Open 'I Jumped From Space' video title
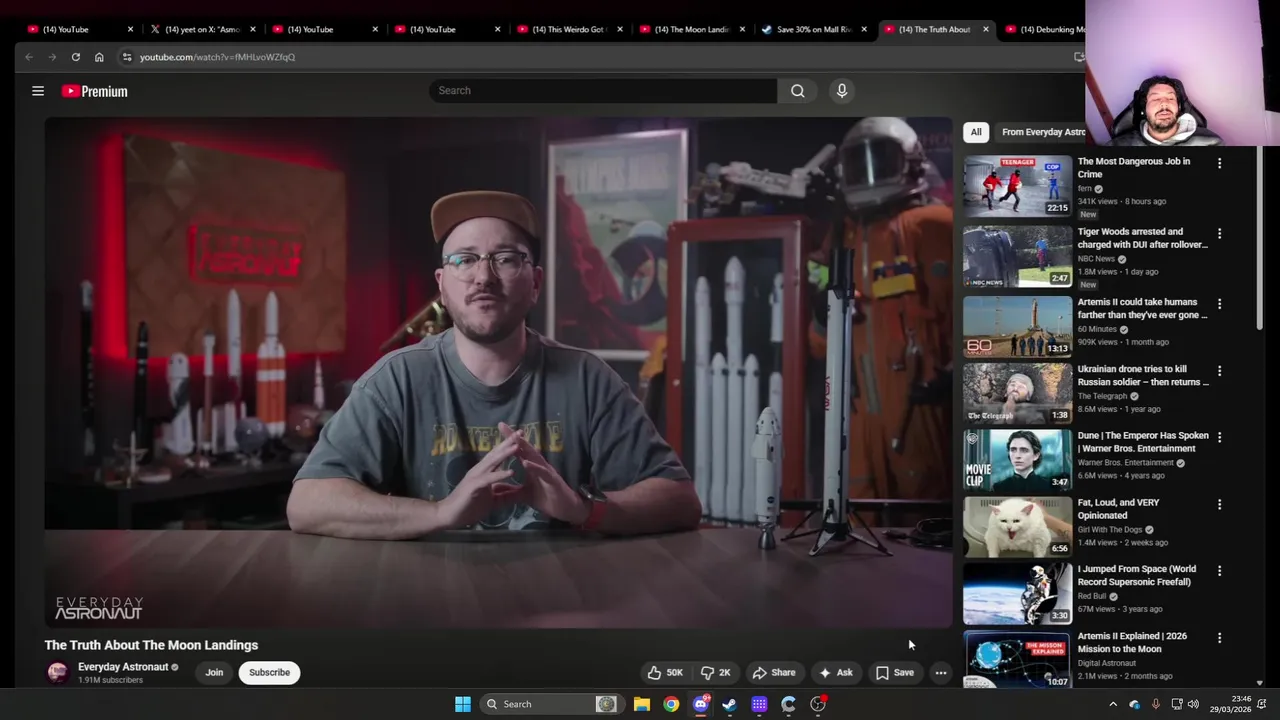The image size is (1280, 720). pyautogui.click(x=1137, y=576)
